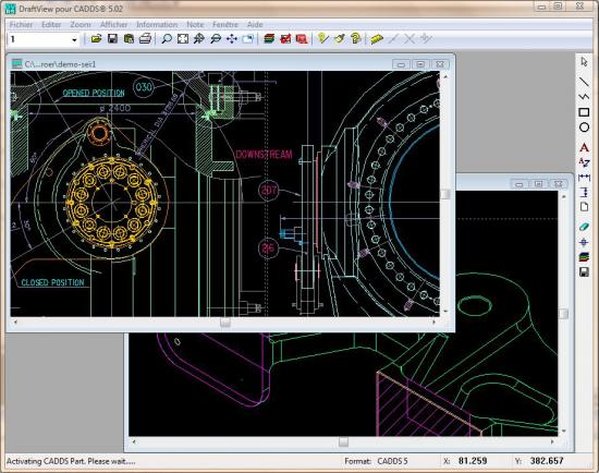Select the Rectangle drawing tool
This screenshot has width=599, height=473.
[x=584, y=112]
